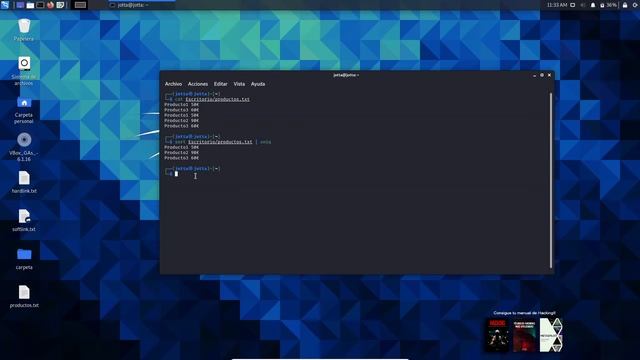Click the lock screen padlock icon
The width and height of the screenshot is (640, 360).
point(625,5)
